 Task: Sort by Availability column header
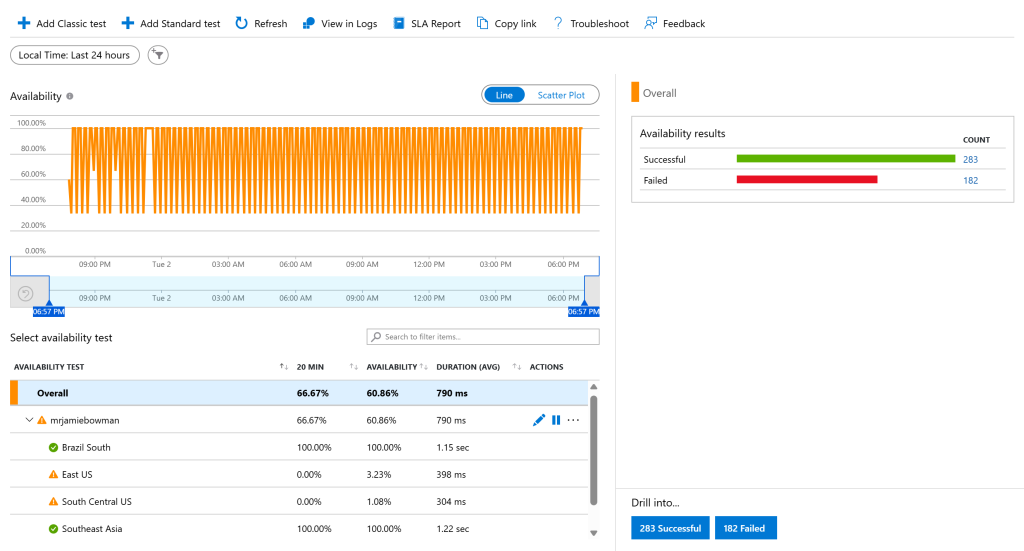392,367
